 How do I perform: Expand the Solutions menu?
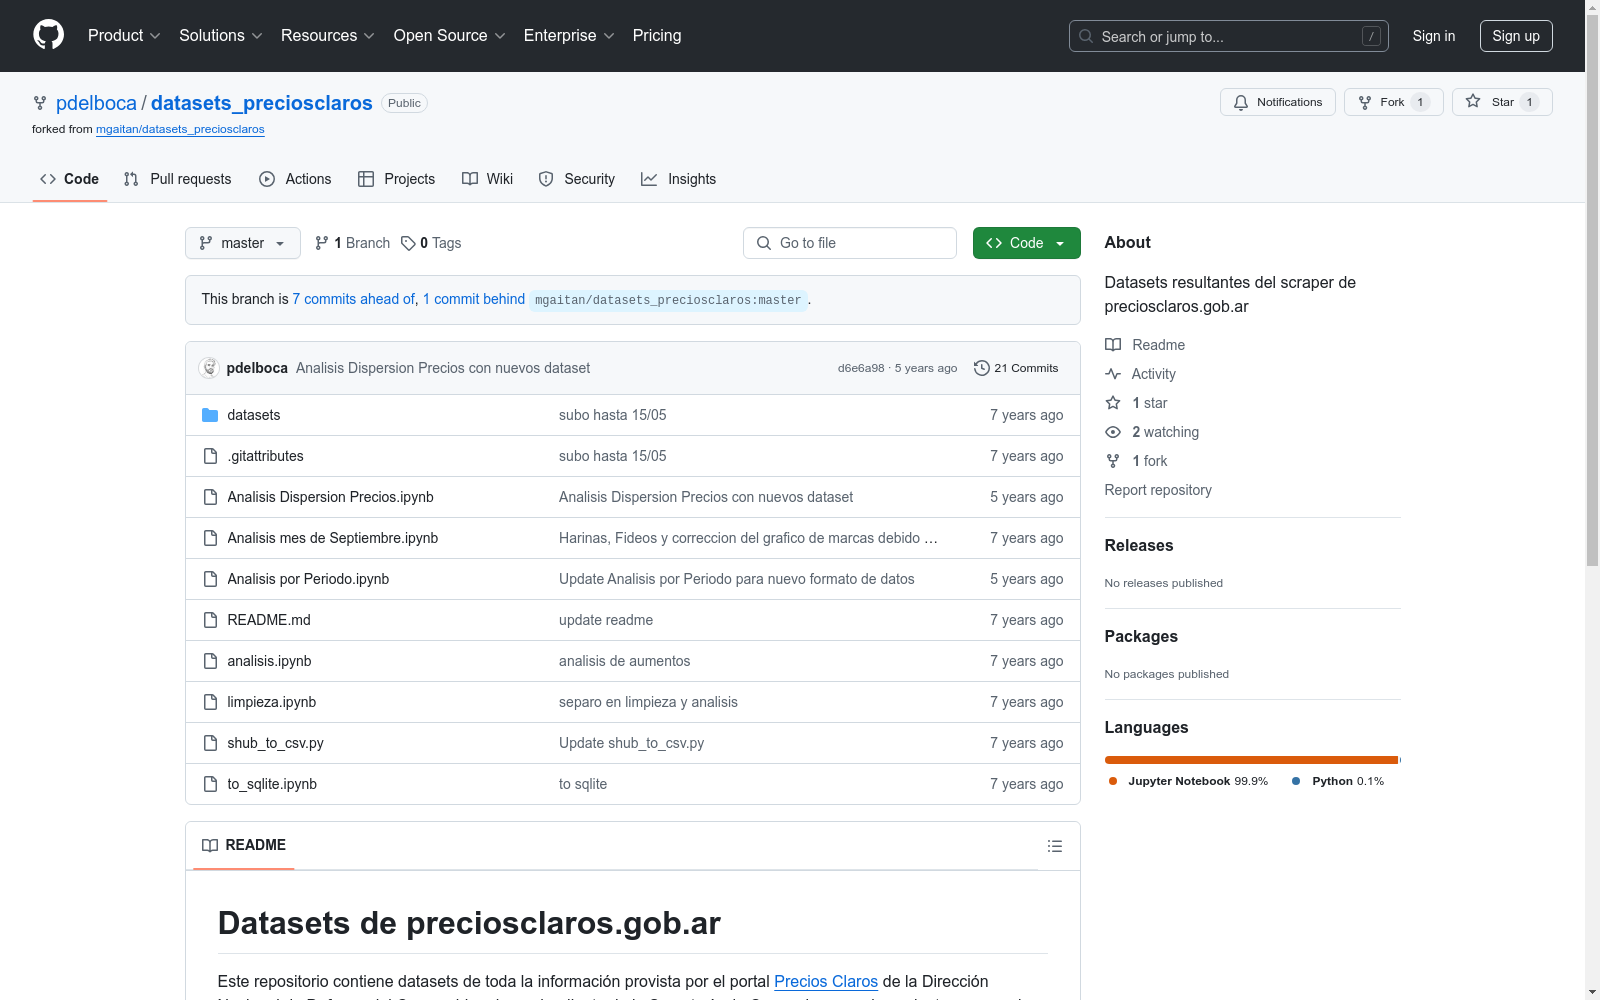[221, 36]
